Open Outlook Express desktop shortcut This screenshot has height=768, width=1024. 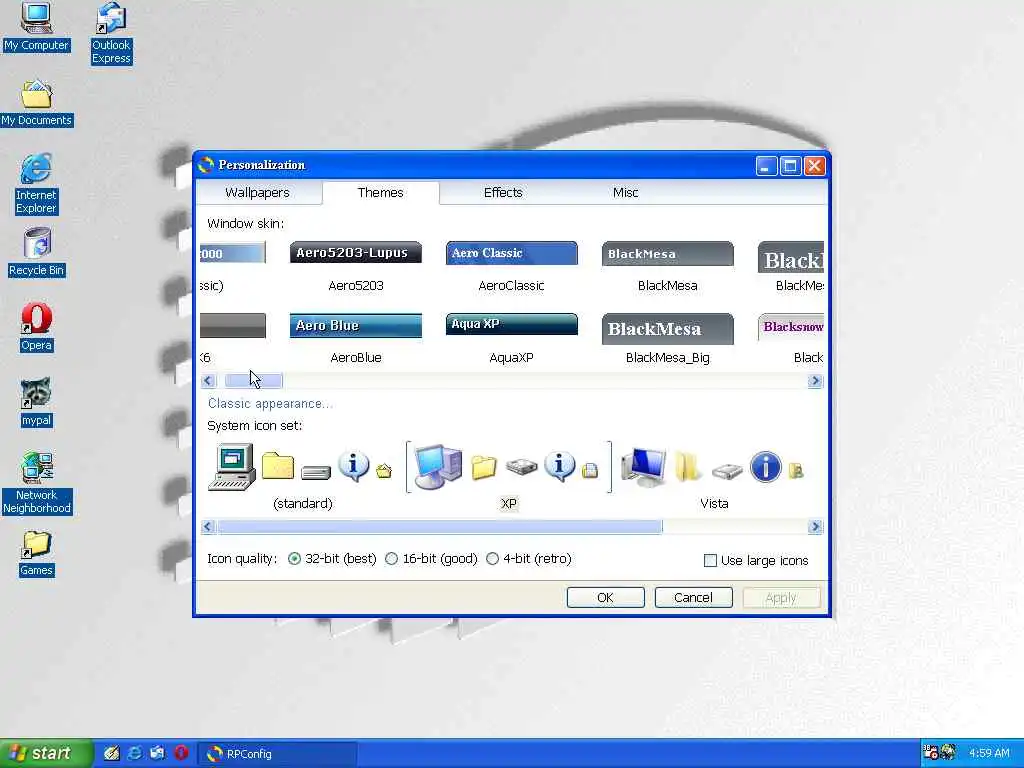(111, 33)
